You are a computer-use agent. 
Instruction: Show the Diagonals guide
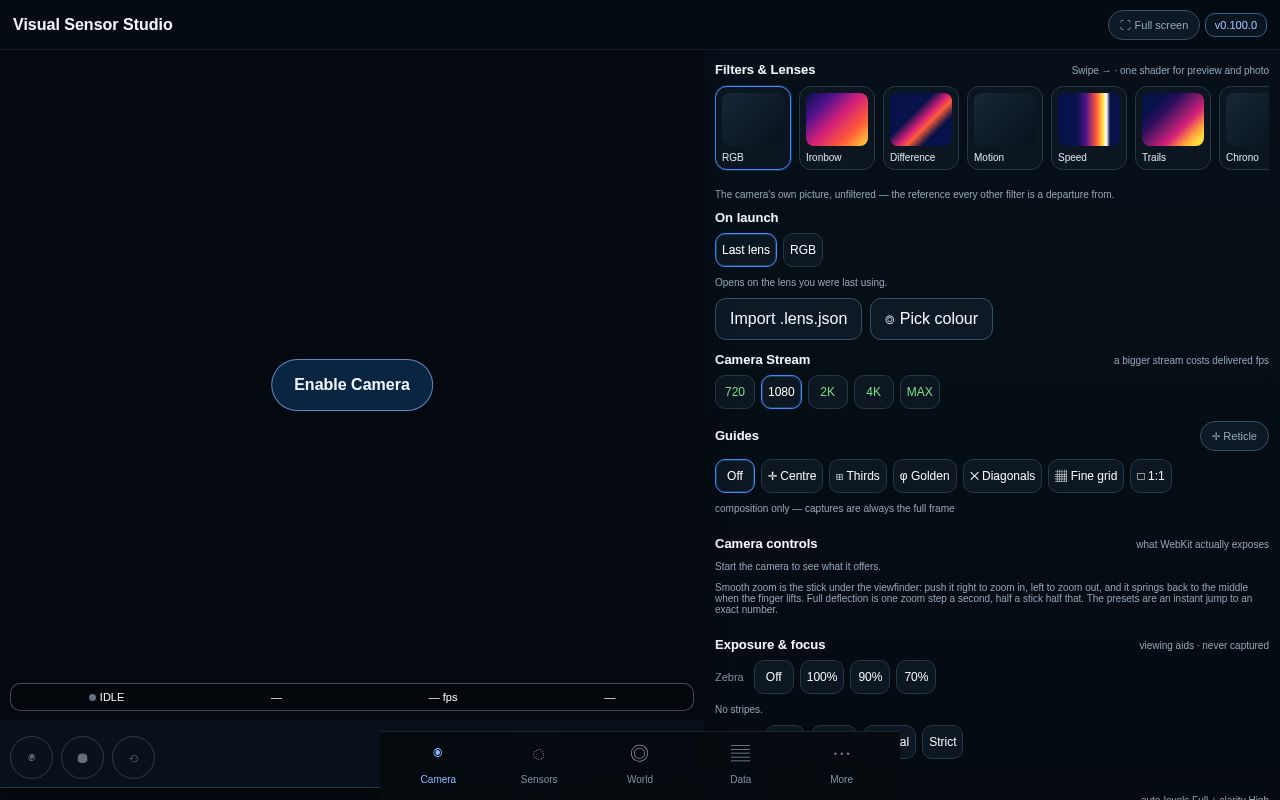coord(1002,476)
